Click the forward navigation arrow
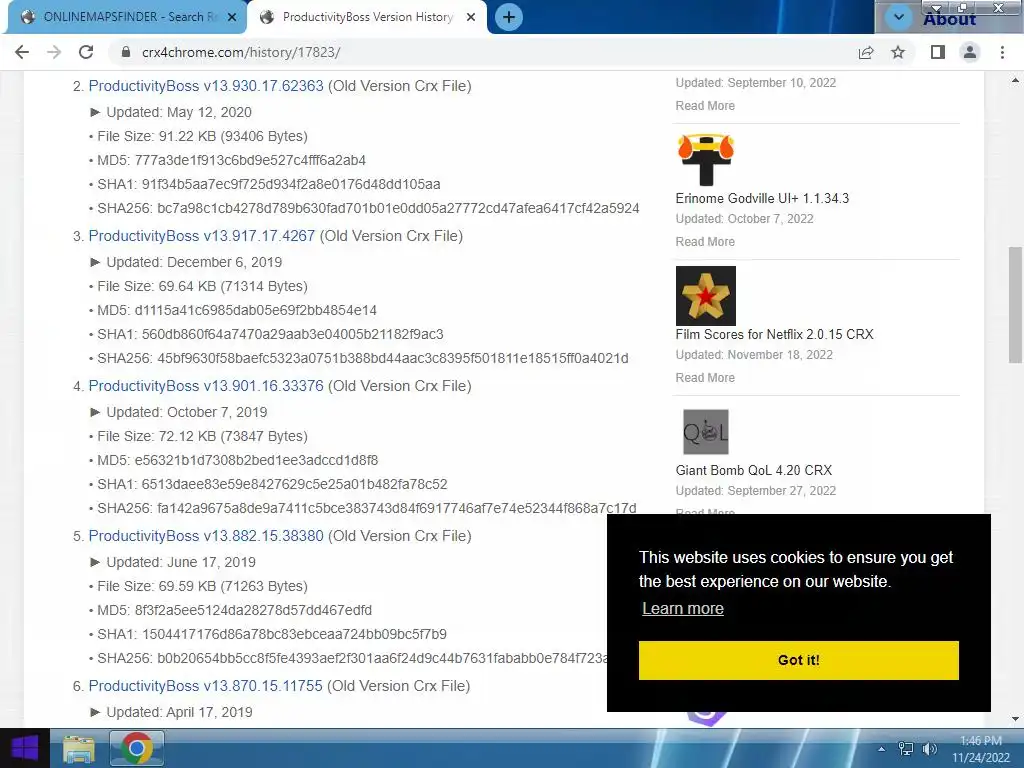The width and height of the screenshot is (1024, 768). pos(54,52)
